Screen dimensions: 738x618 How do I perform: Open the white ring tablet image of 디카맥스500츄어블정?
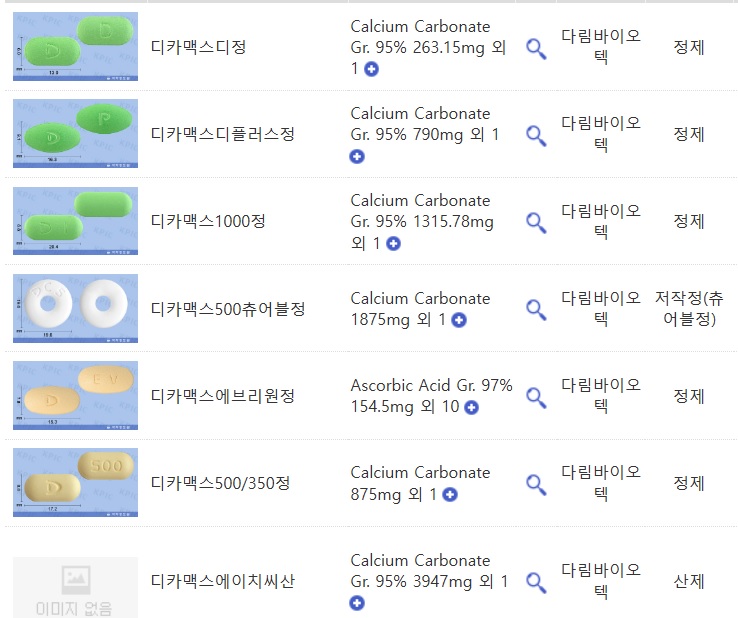(x=75, y=308)
